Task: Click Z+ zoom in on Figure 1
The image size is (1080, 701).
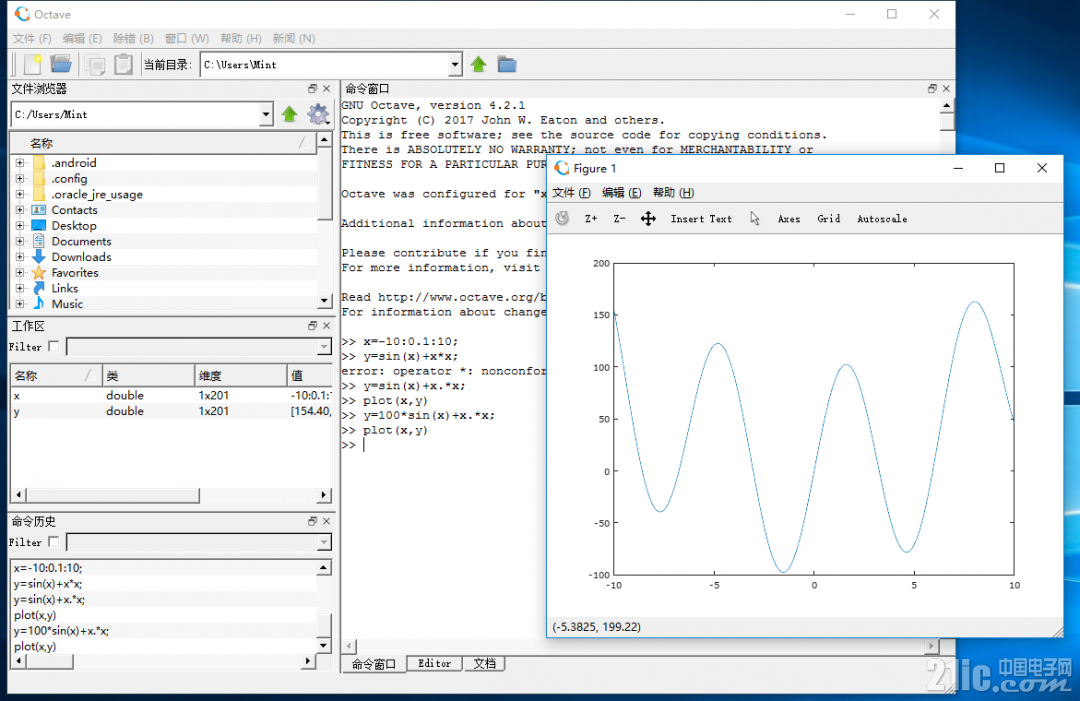Action: coord(591,219)
